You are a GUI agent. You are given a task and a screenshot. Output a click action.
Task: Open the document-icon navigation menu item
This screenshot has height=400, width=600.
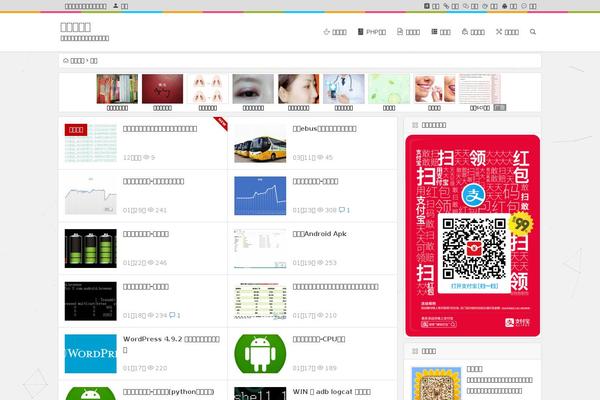point(408,32)
